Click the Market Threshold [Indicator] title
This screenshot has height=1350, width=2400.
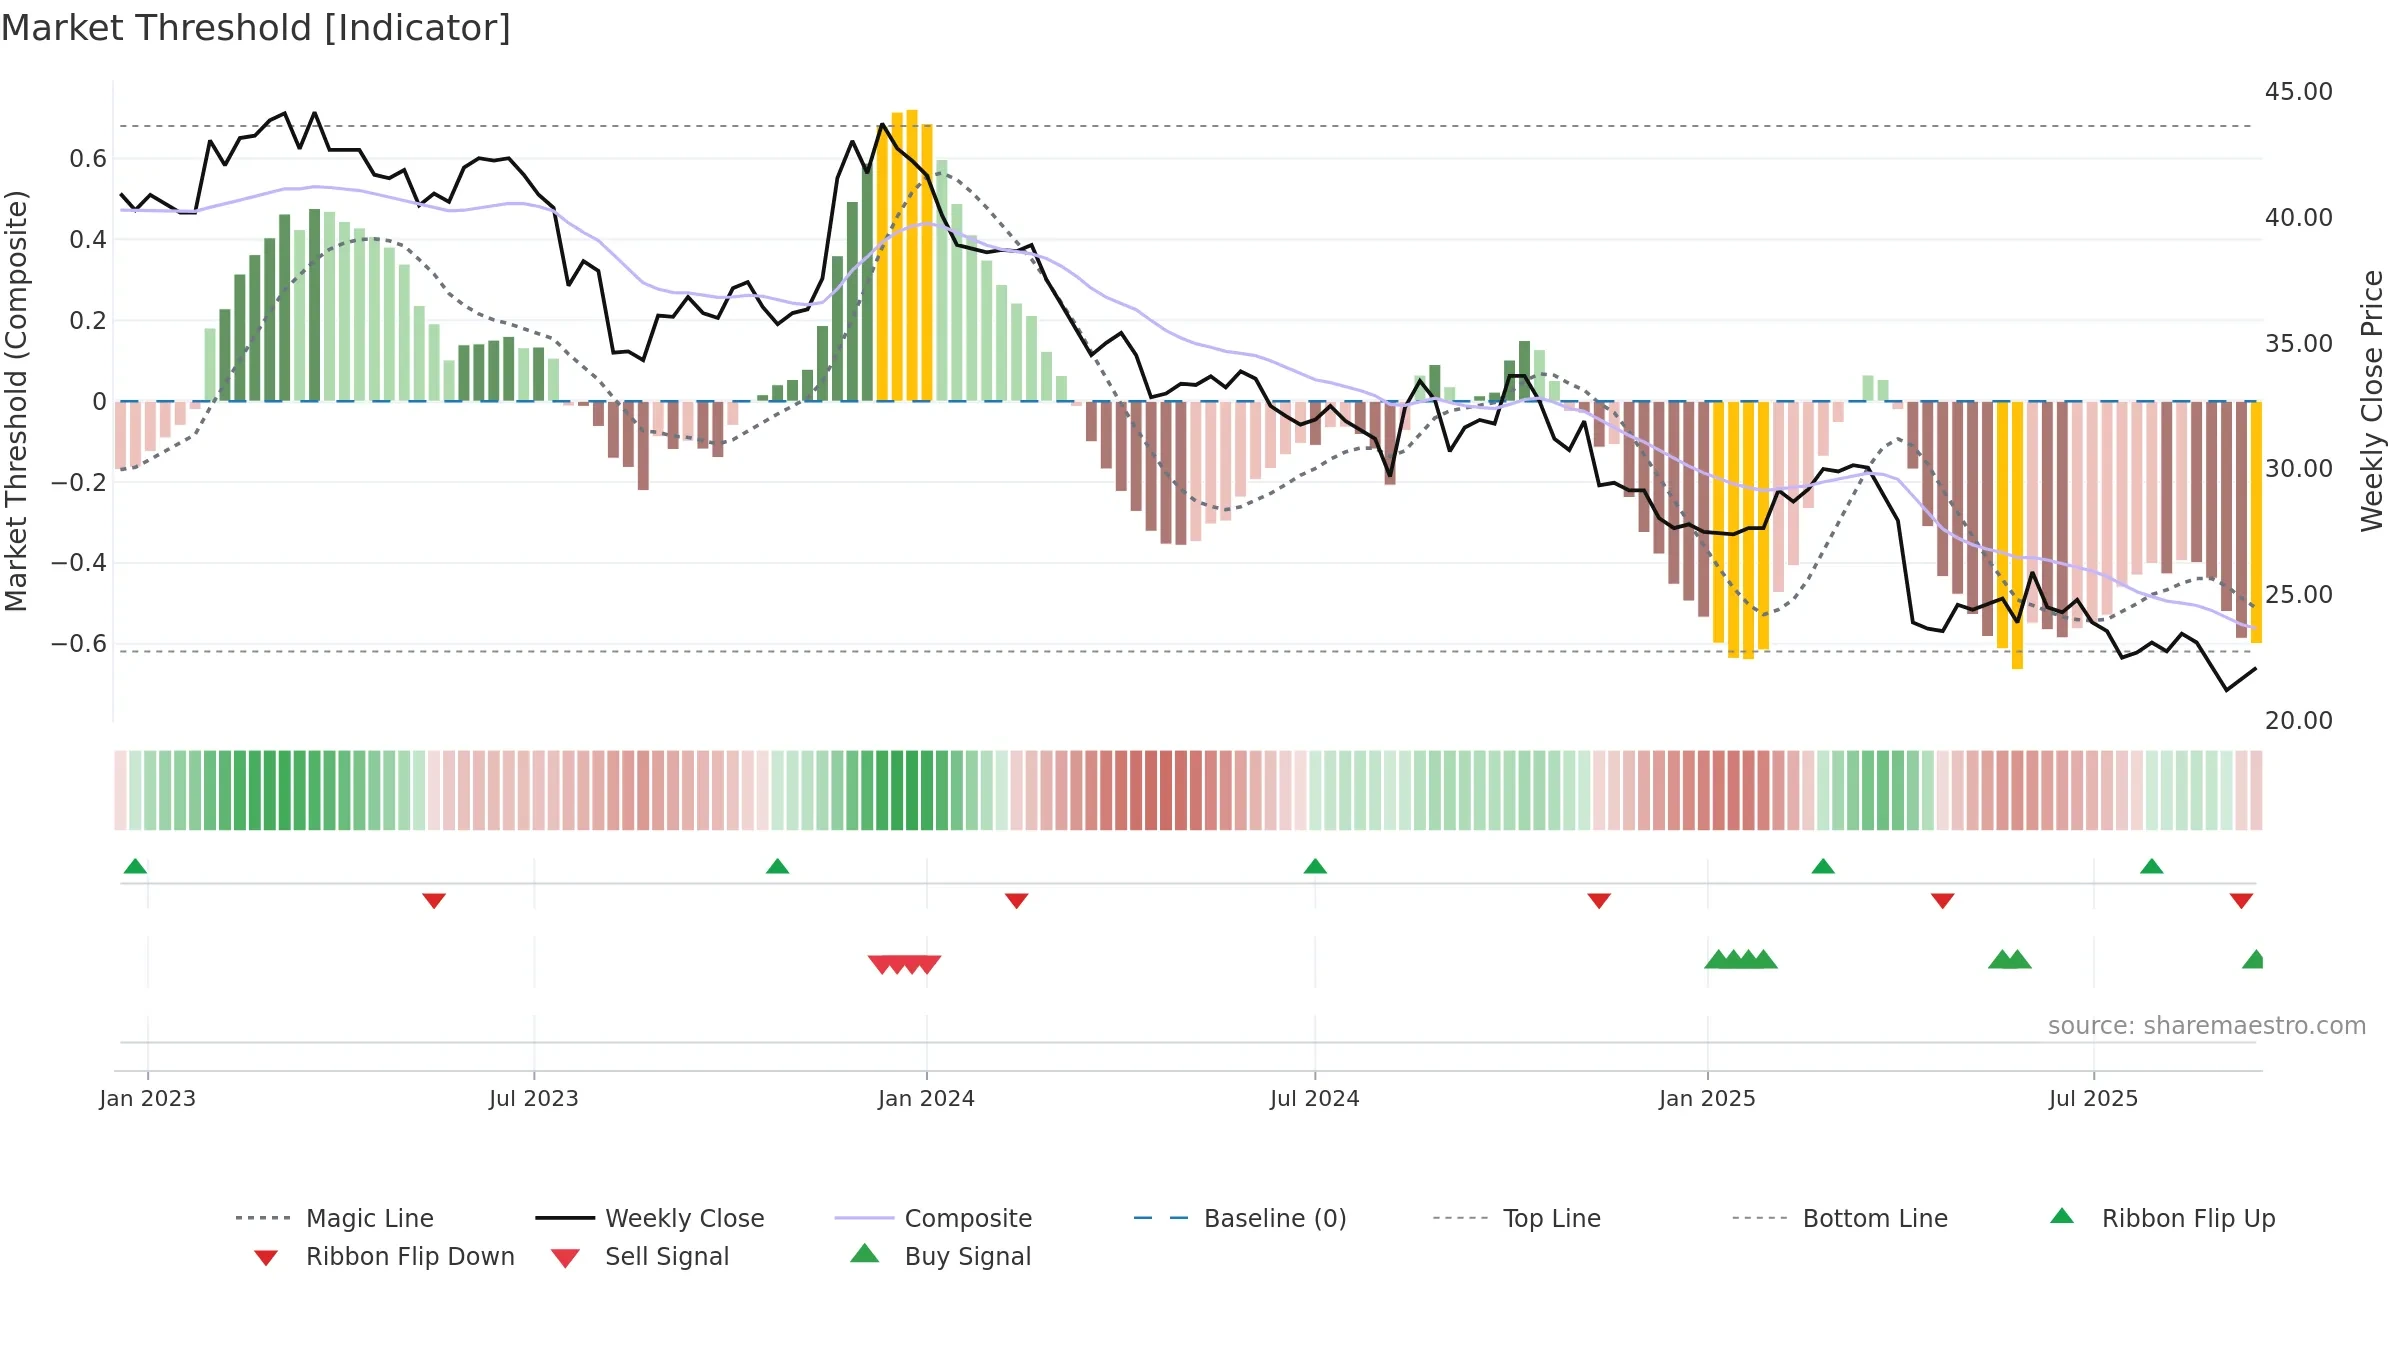point(256,28)
